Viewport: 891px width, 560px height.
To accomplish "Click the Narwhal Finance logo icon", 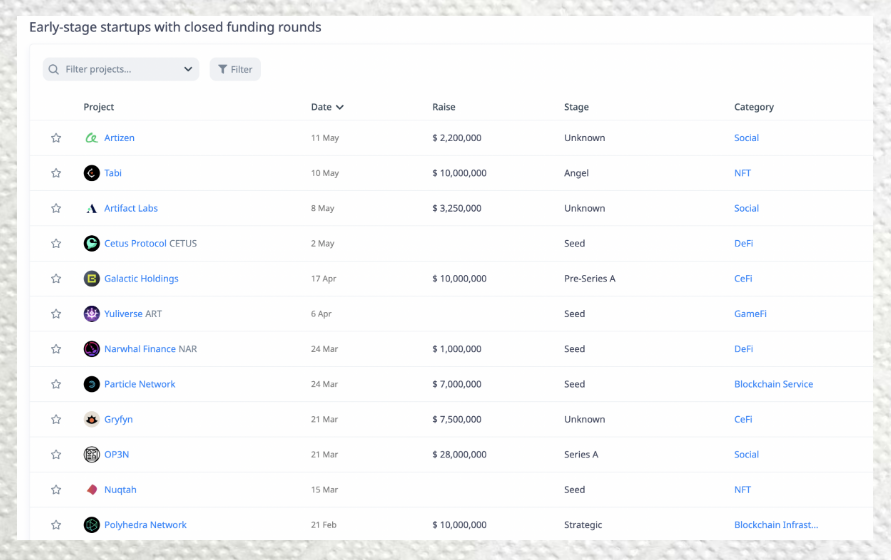I will (x=91, y=349).
